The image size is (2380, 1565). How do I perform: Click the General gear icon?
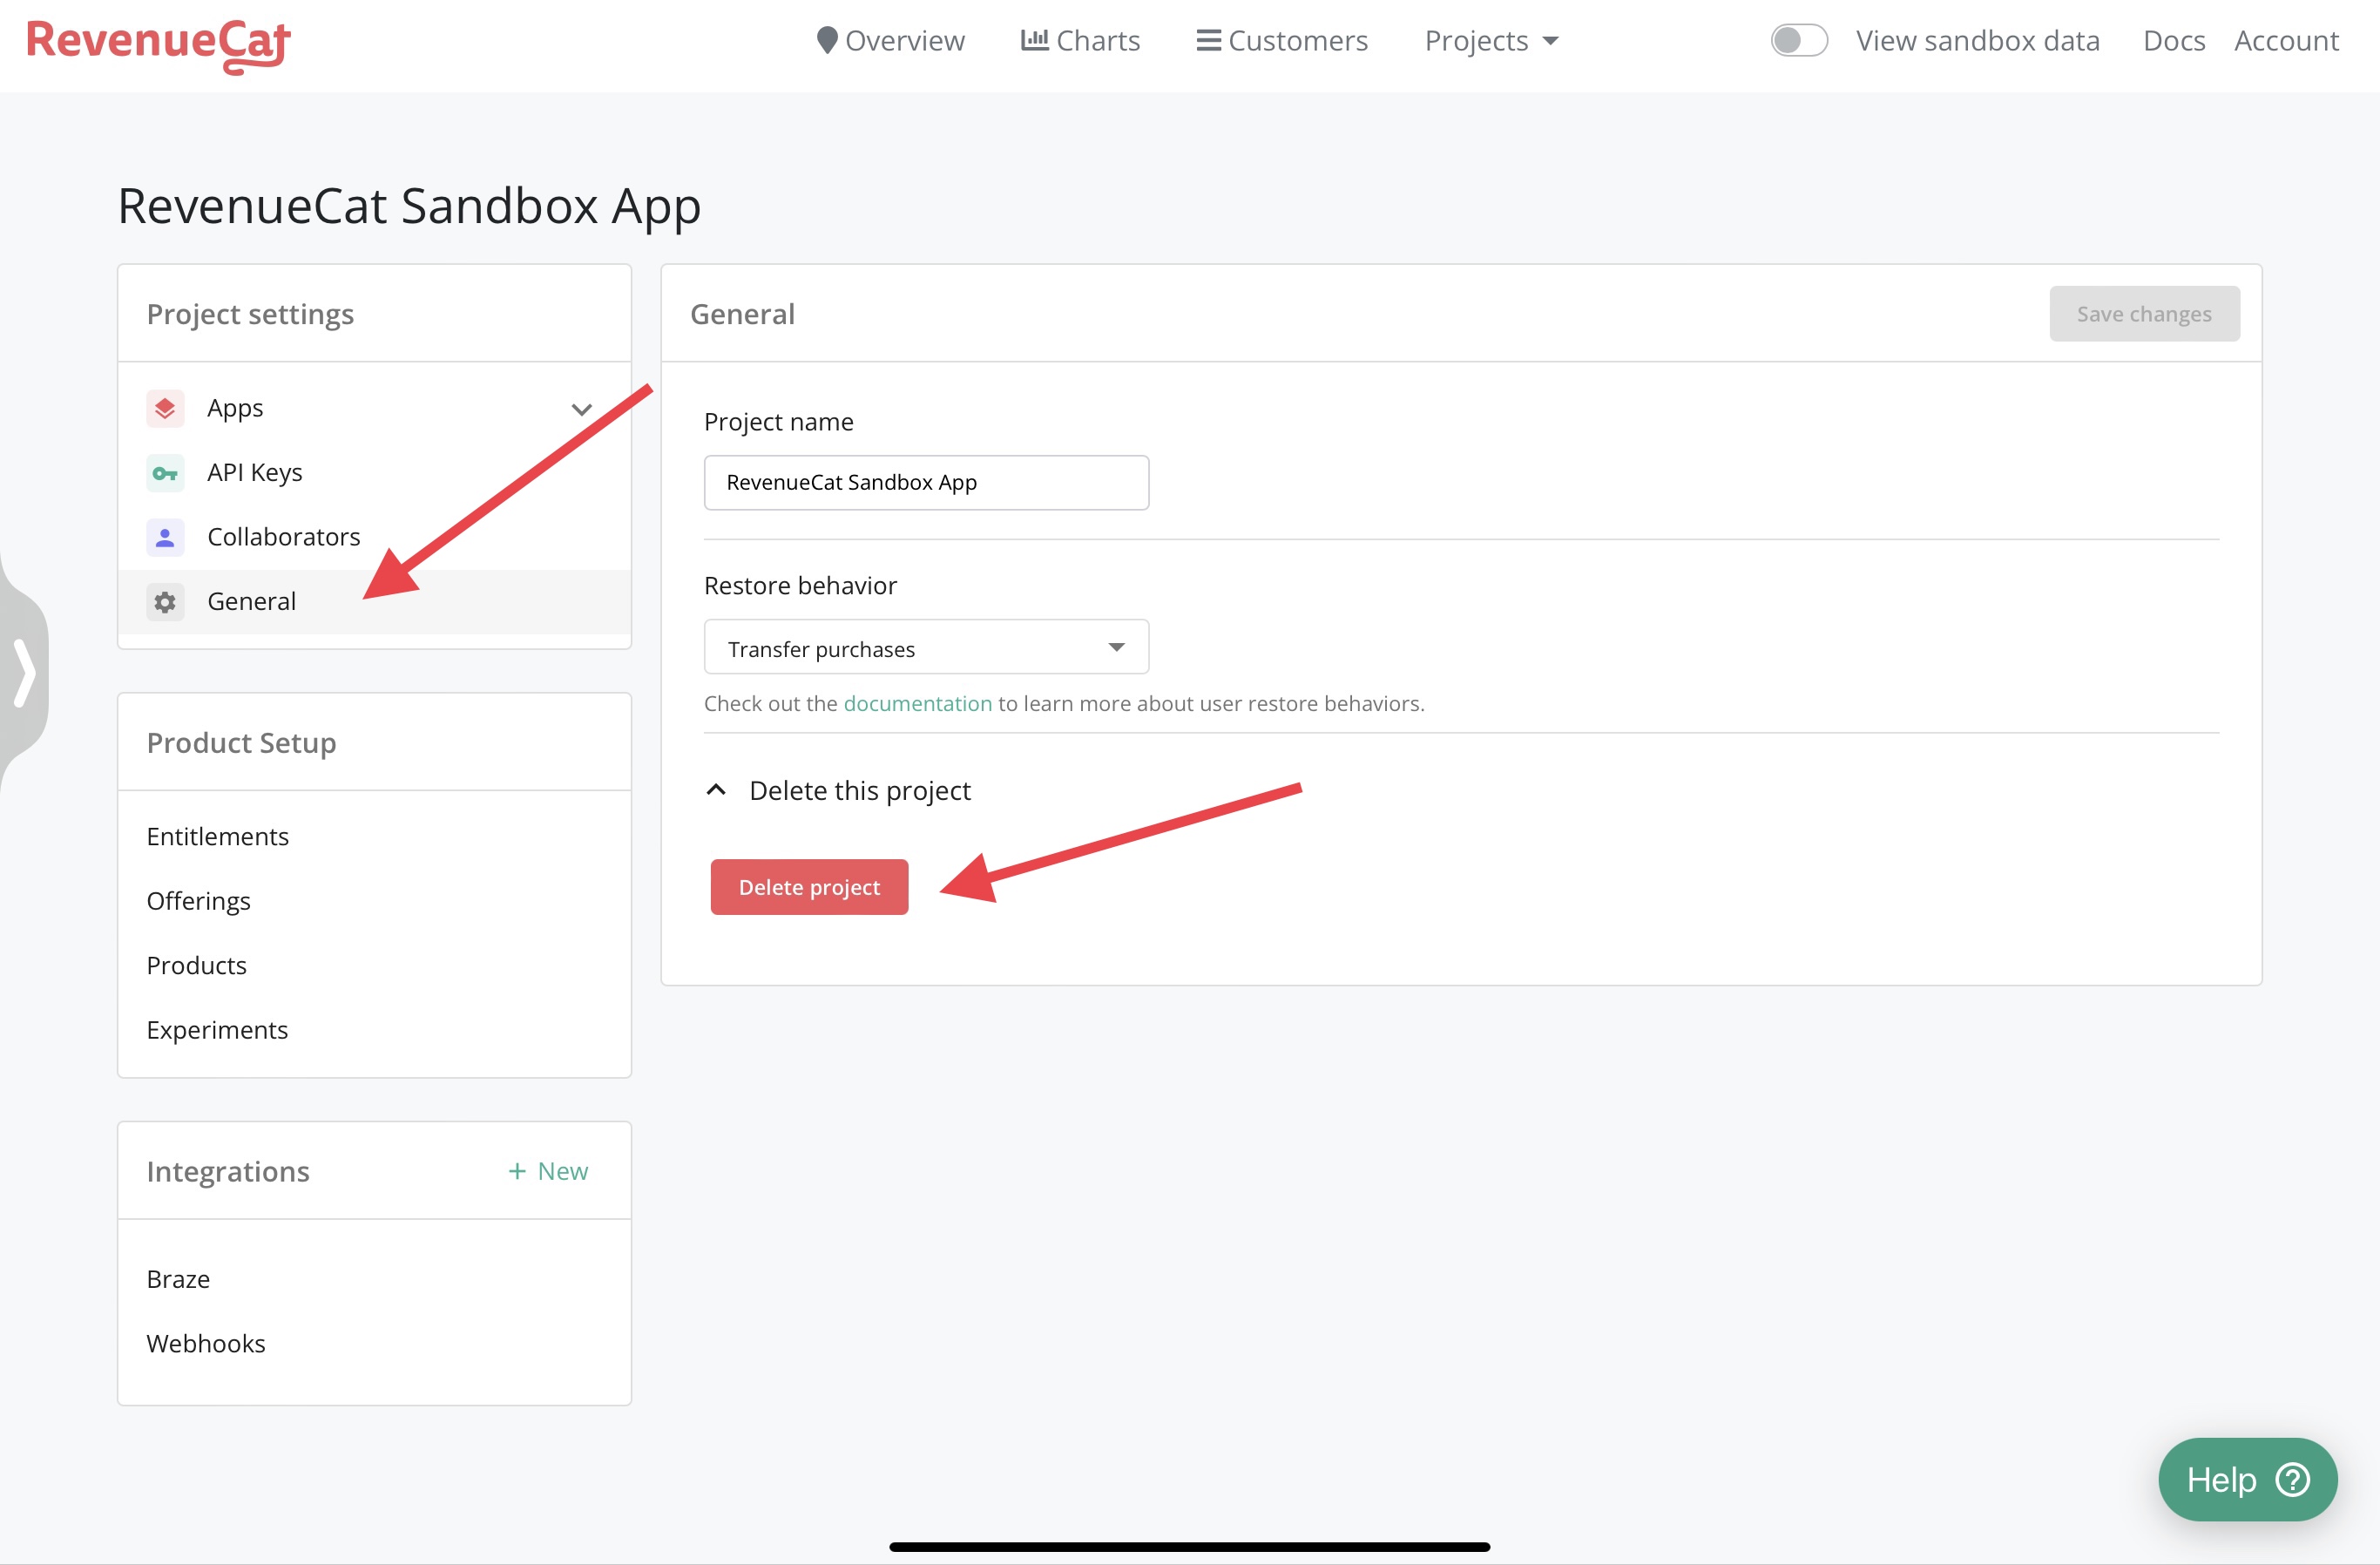tap(165, 602)
